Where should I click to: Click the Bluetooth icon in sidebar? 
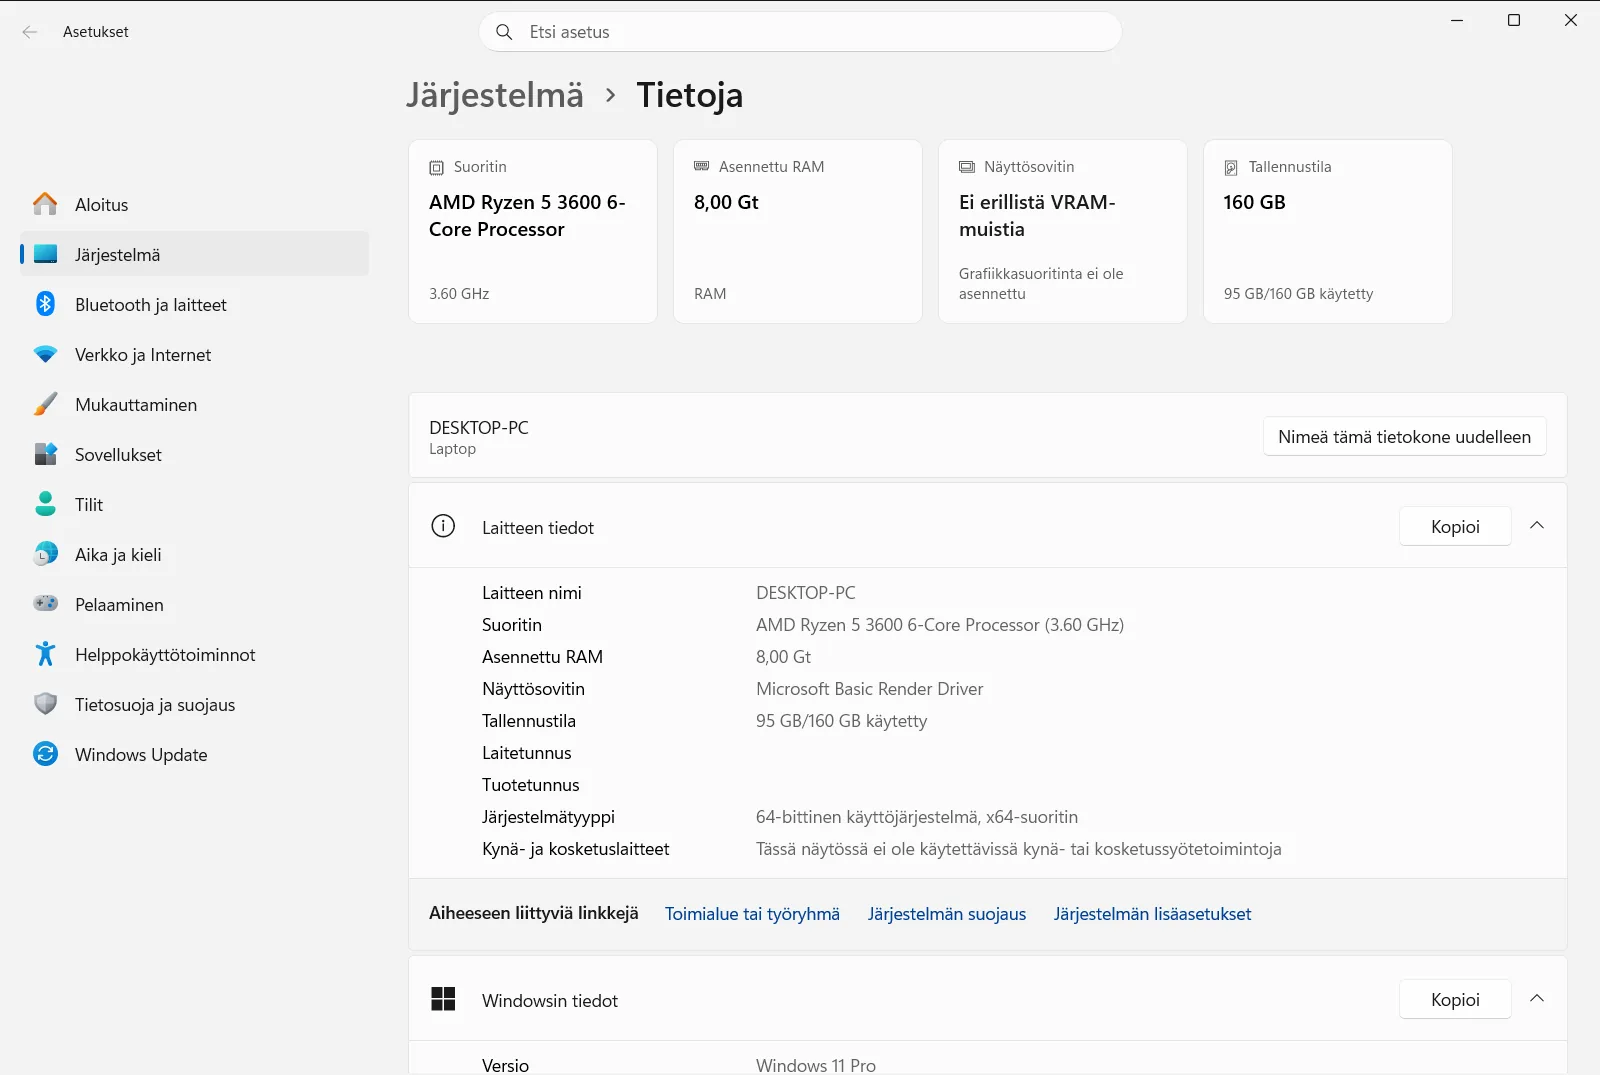point(45,304)
